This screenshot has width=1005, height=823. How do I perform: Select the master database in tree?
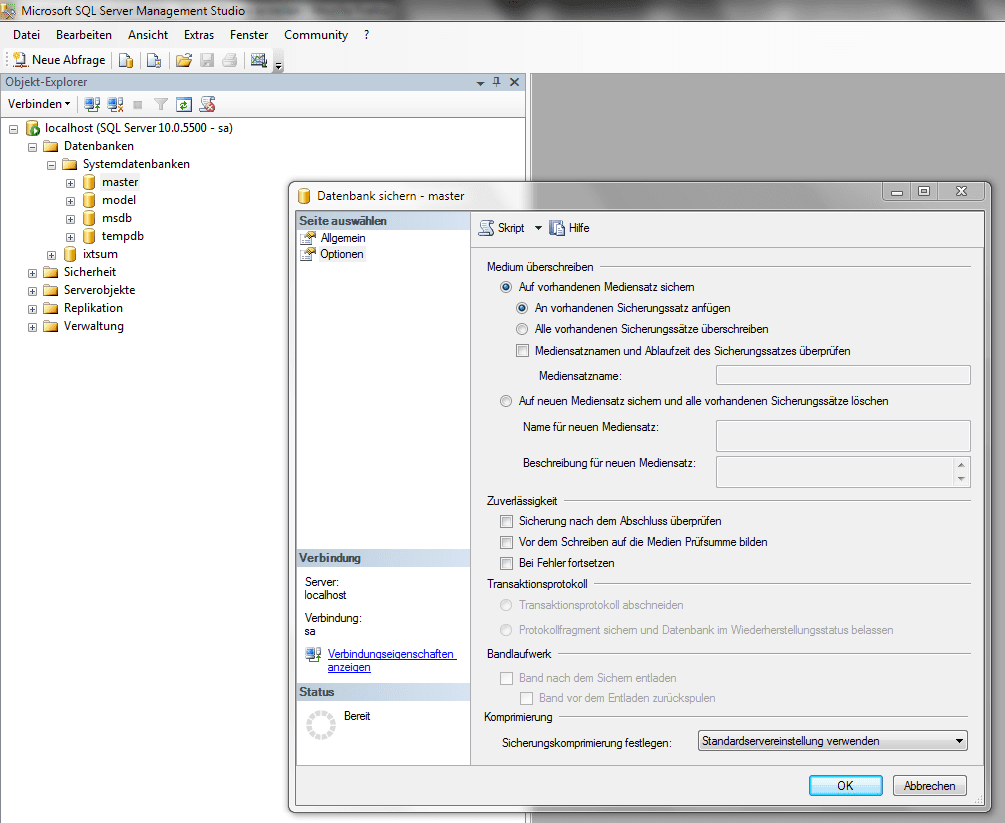(120, 182)
